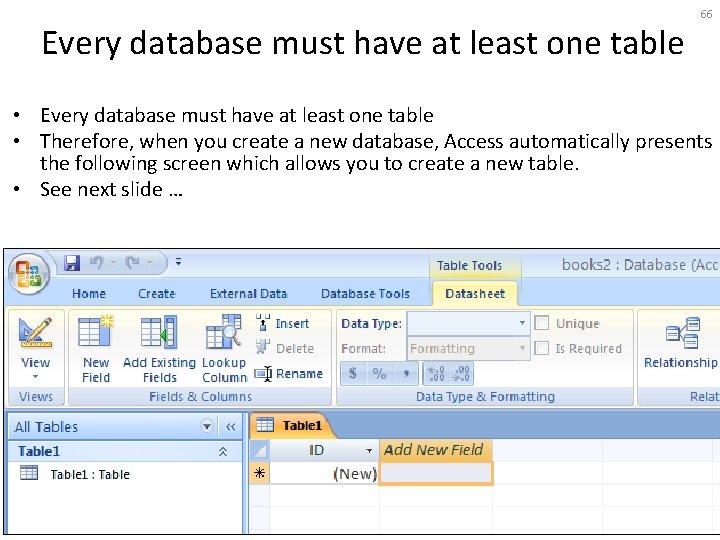Viewport: 720px width, 540px height.
Task: Select the Datasheet tab
Action: click(475, 294)
